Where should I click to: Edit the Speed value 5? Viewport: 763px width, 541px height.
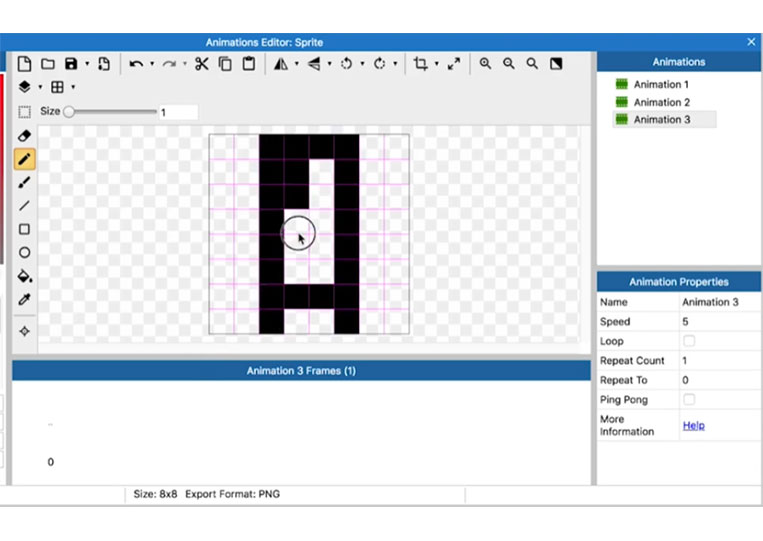click(719, 322)
